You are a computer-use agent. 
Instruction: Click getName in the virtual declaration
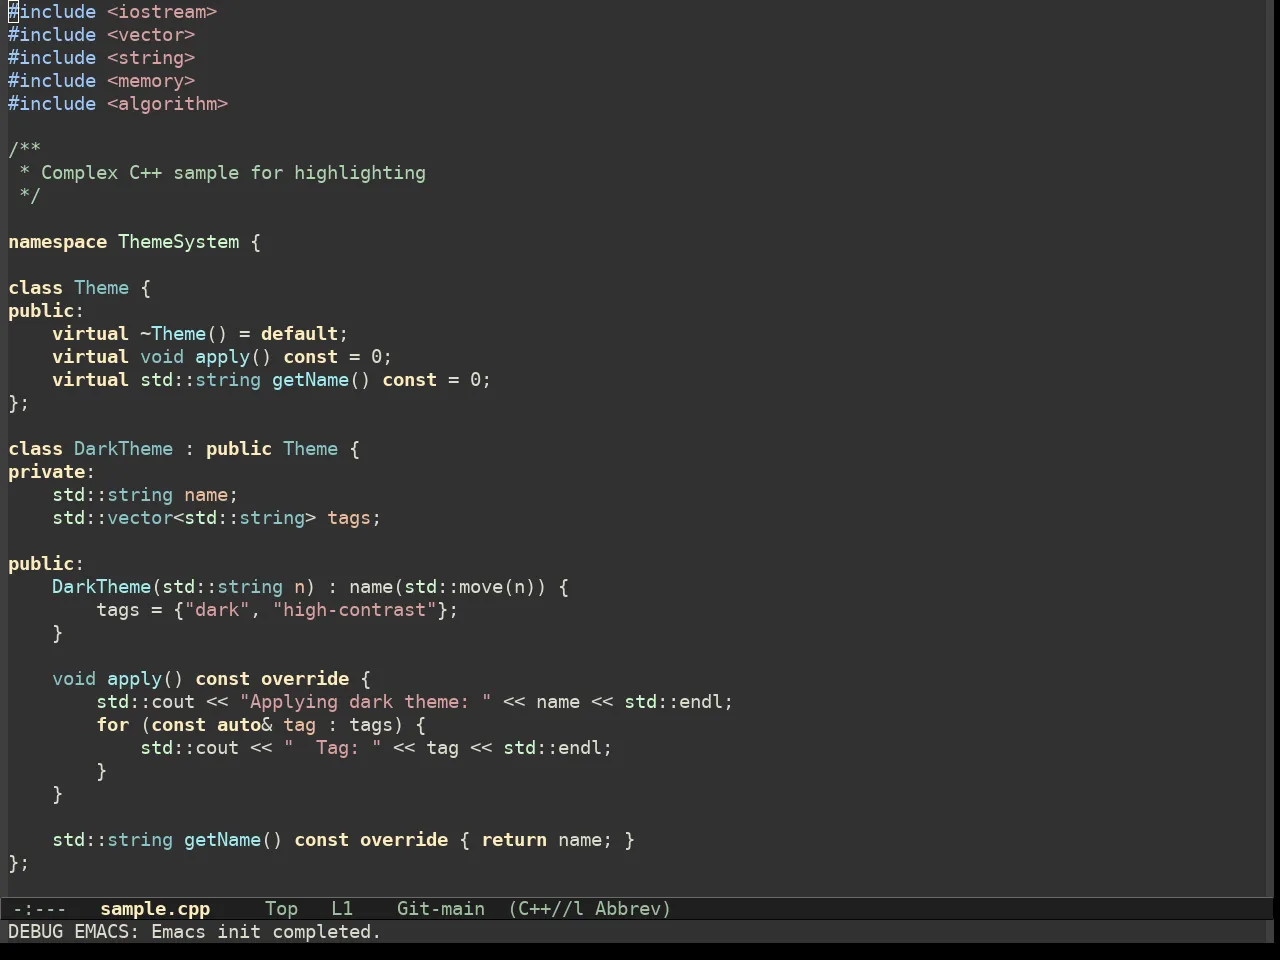311,380
